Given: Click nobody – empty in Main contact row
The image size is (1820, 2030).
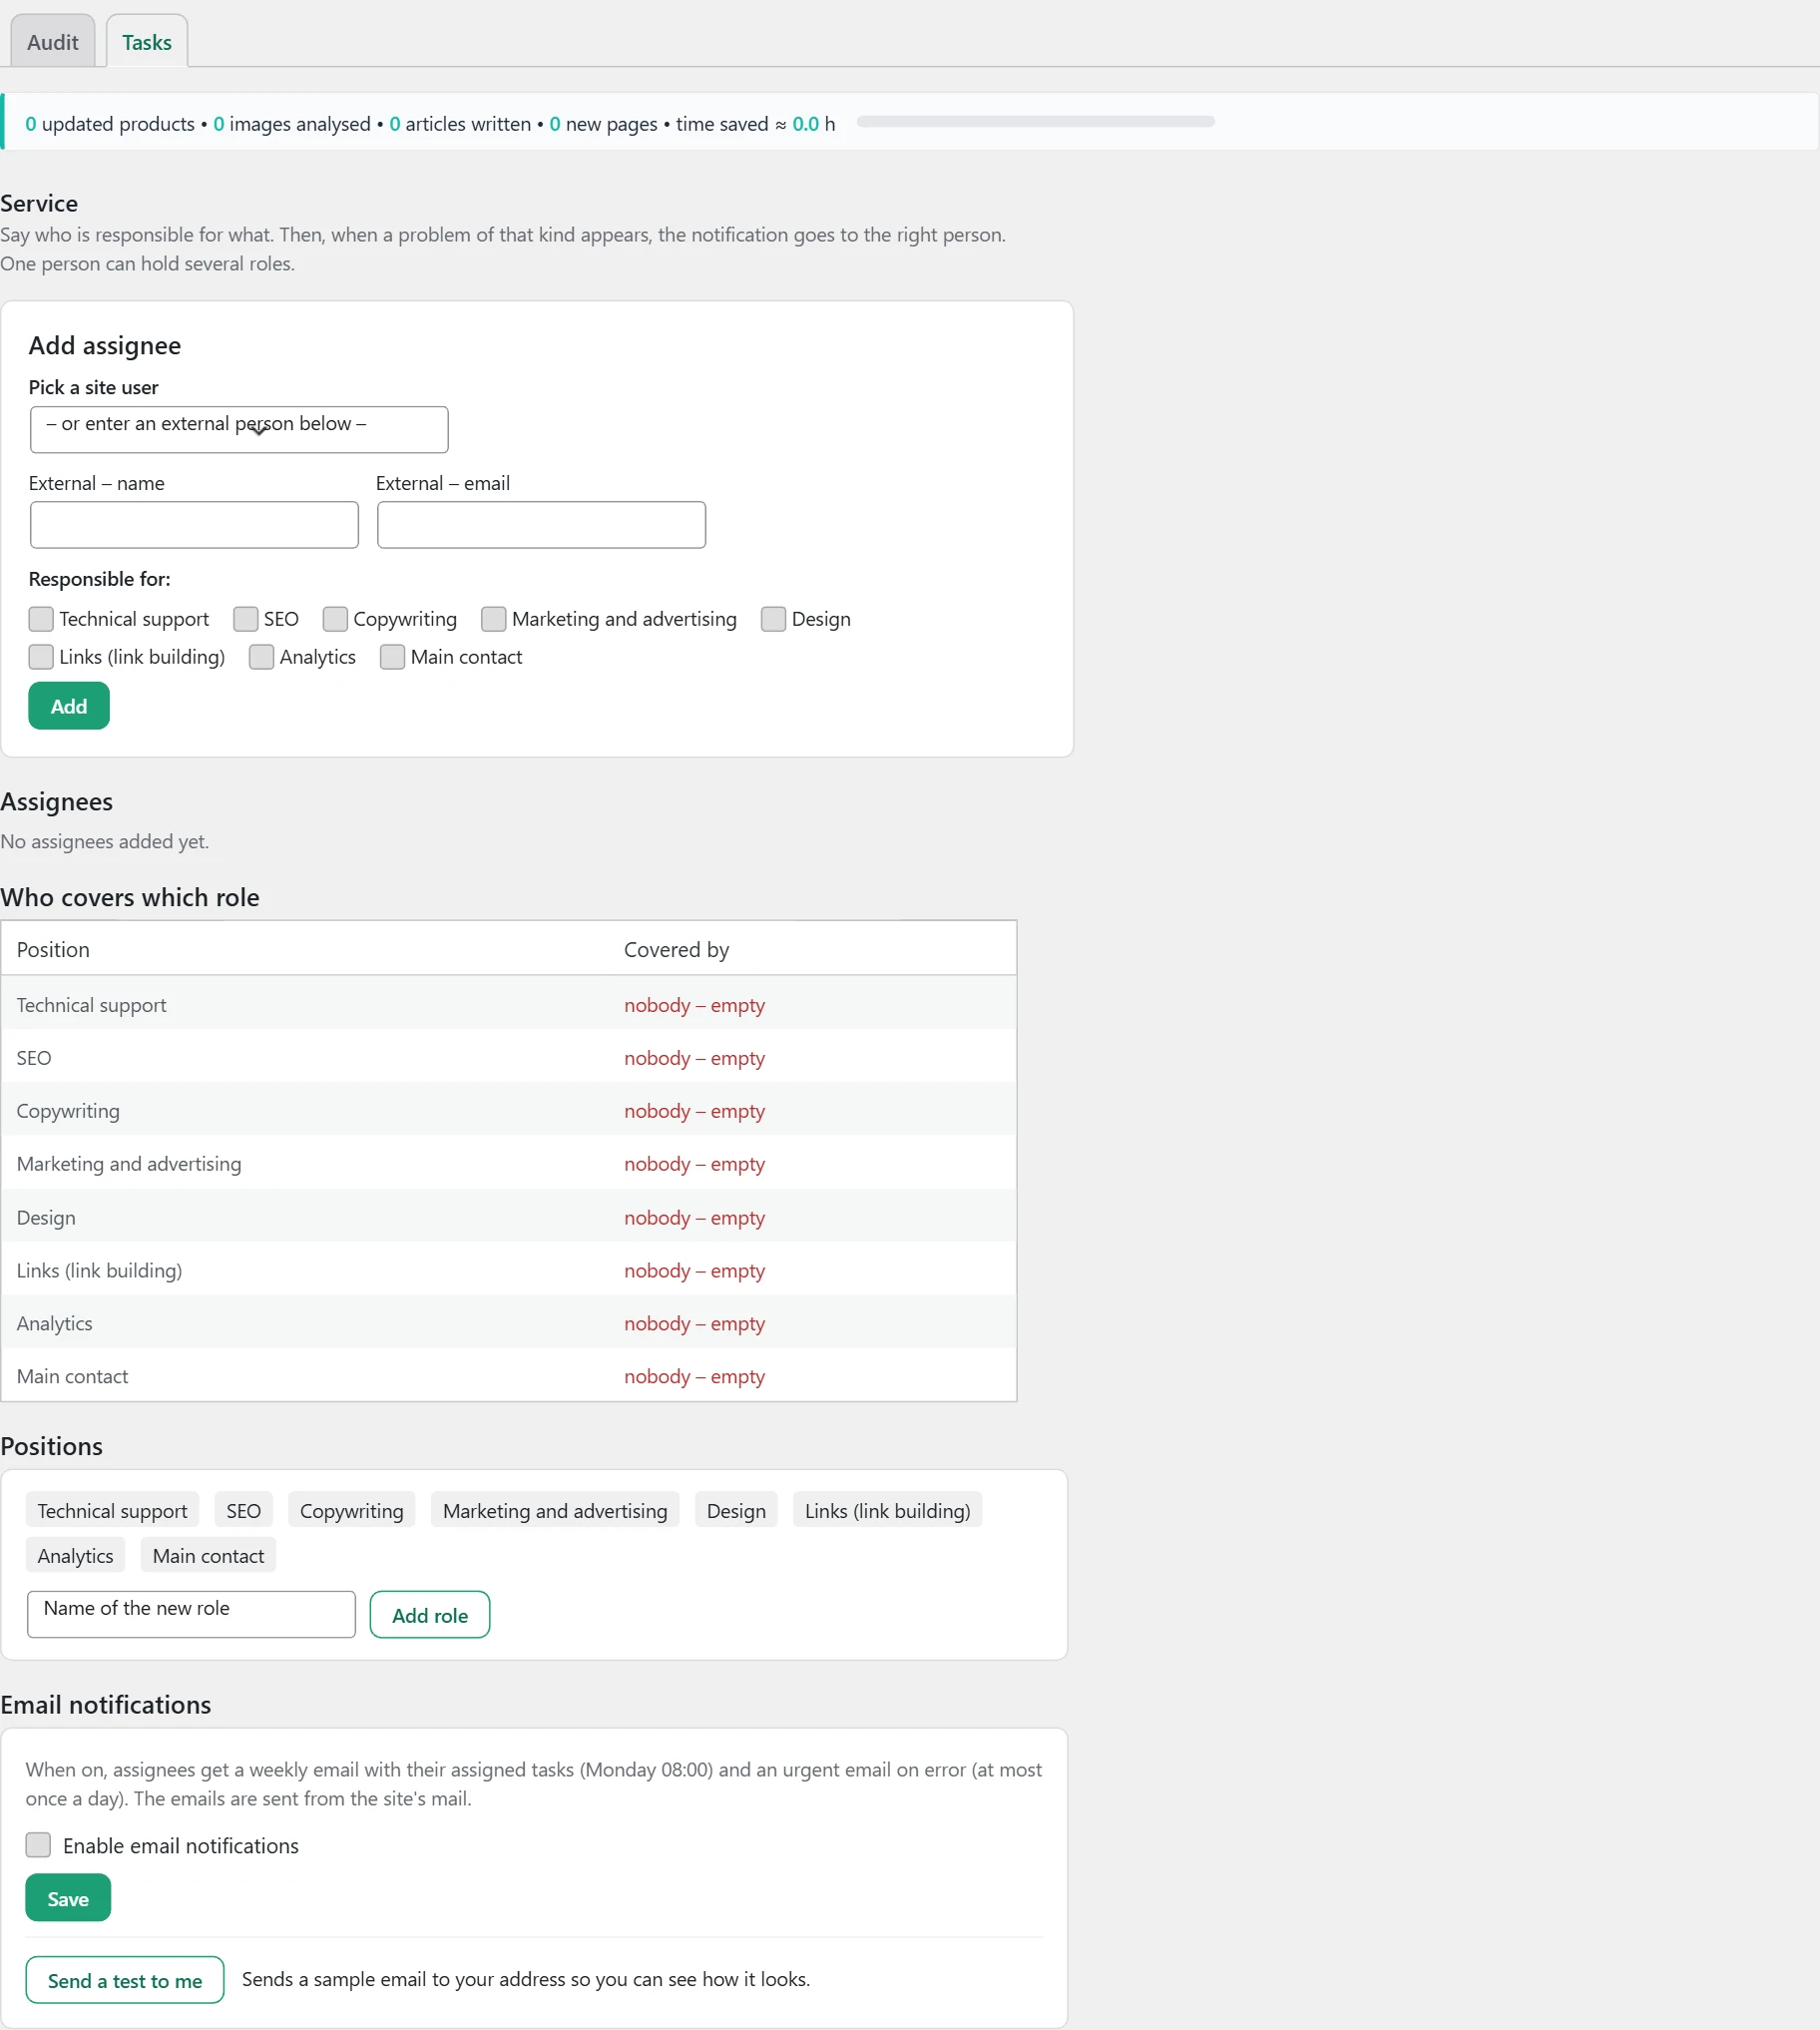Looking at the screenshot, I should tap(694, 1376).
